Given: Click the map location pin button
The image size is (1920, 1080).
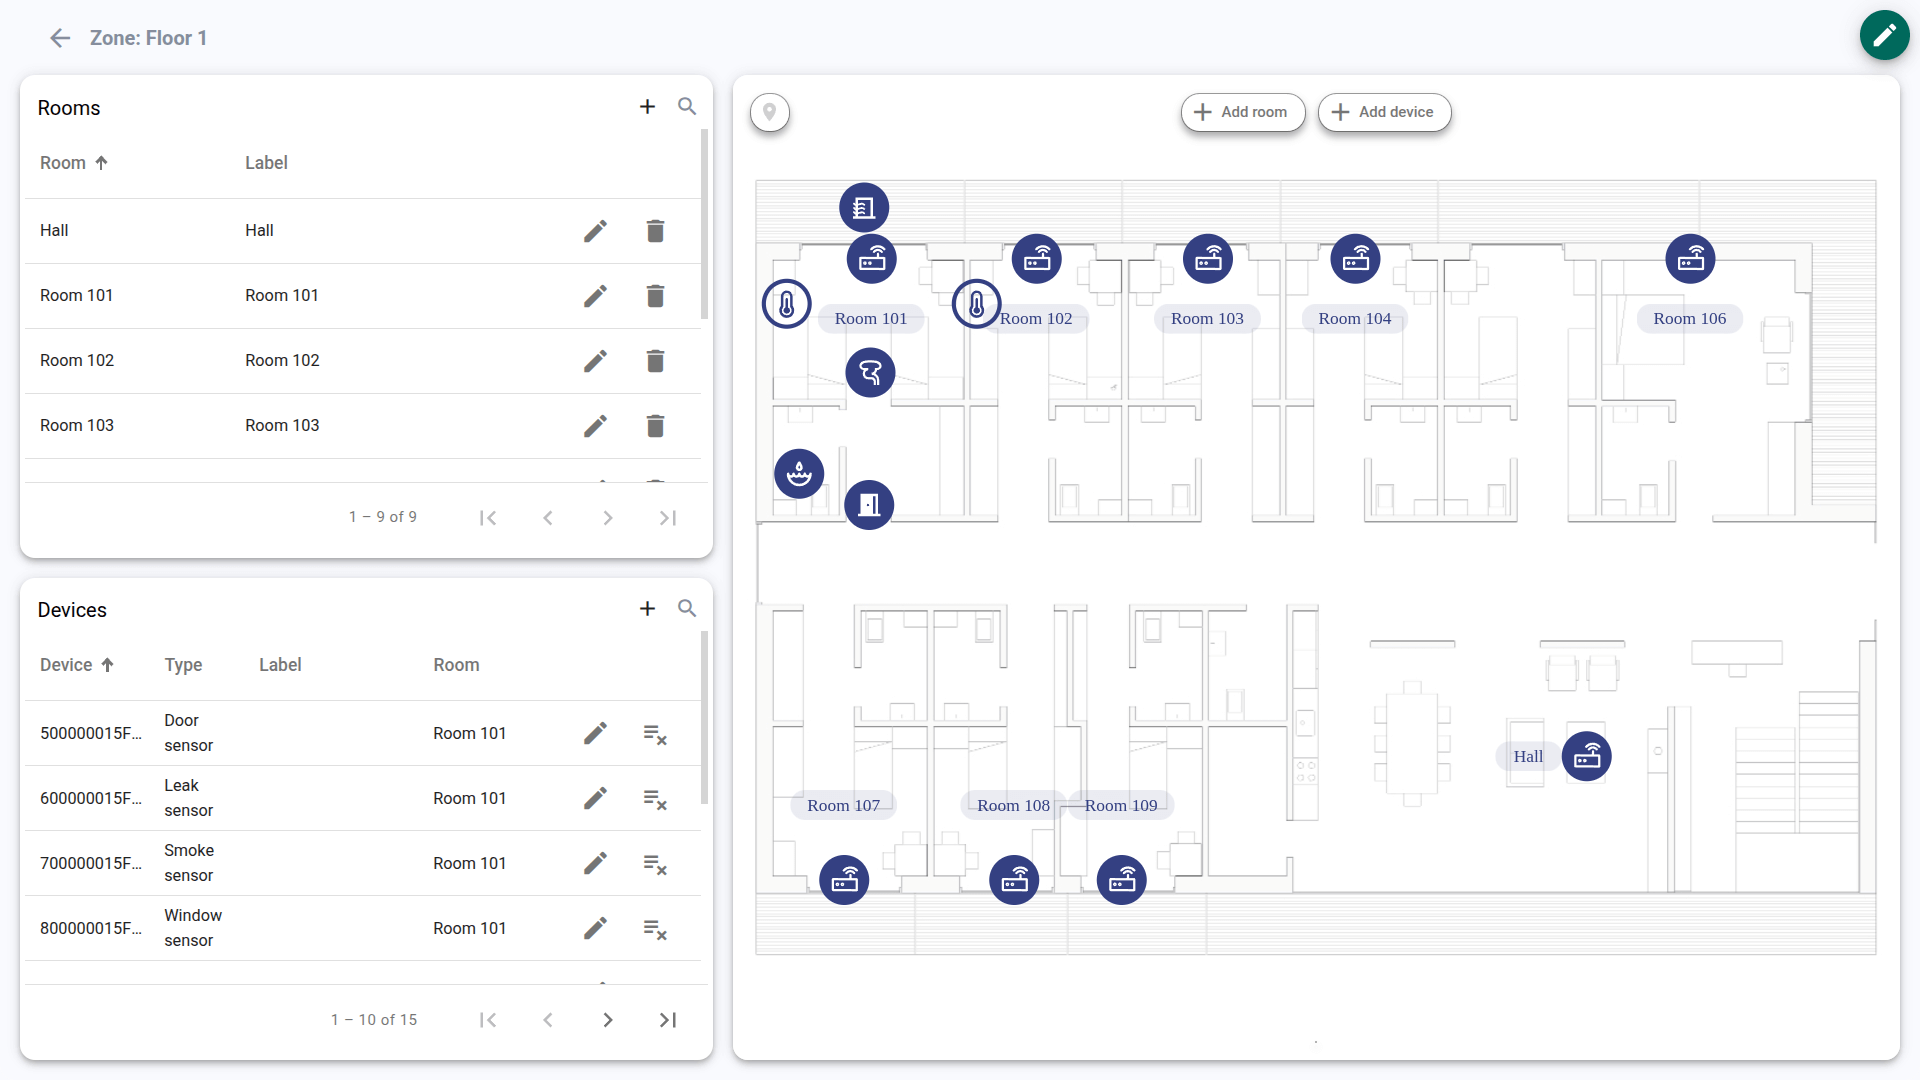Looking at the screenshot, I should click(x=770, y=112).
